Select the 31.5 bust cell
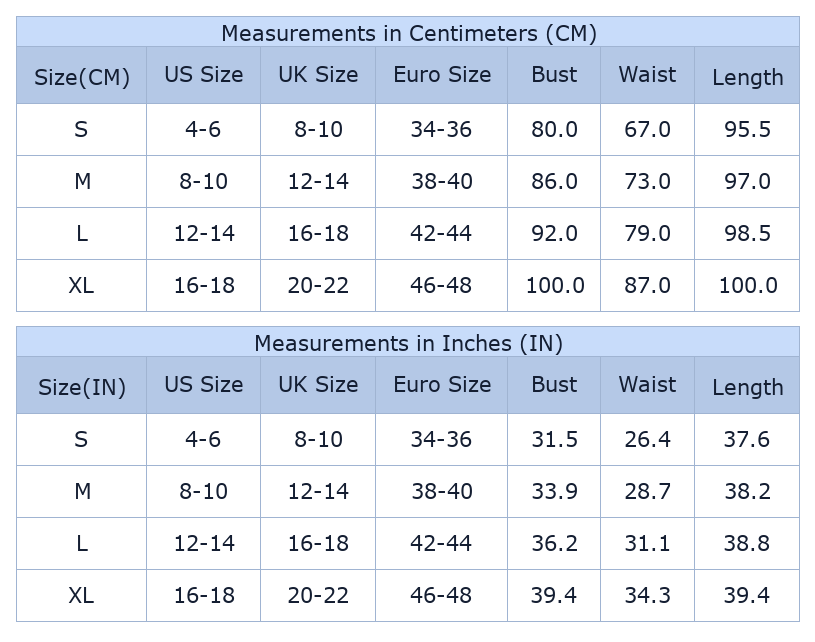Screen dimensions: 815x642 [x=554, y=440]
